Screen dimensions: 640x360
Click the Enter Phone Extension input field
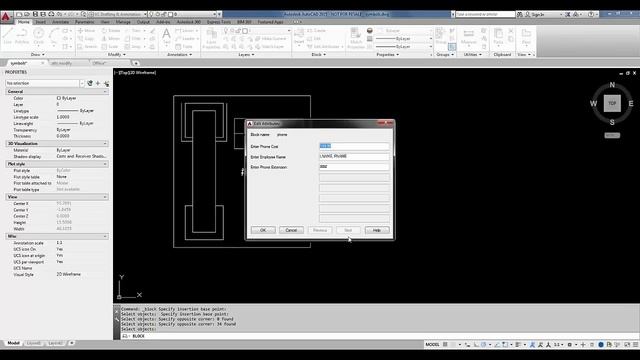click(354, 167)
